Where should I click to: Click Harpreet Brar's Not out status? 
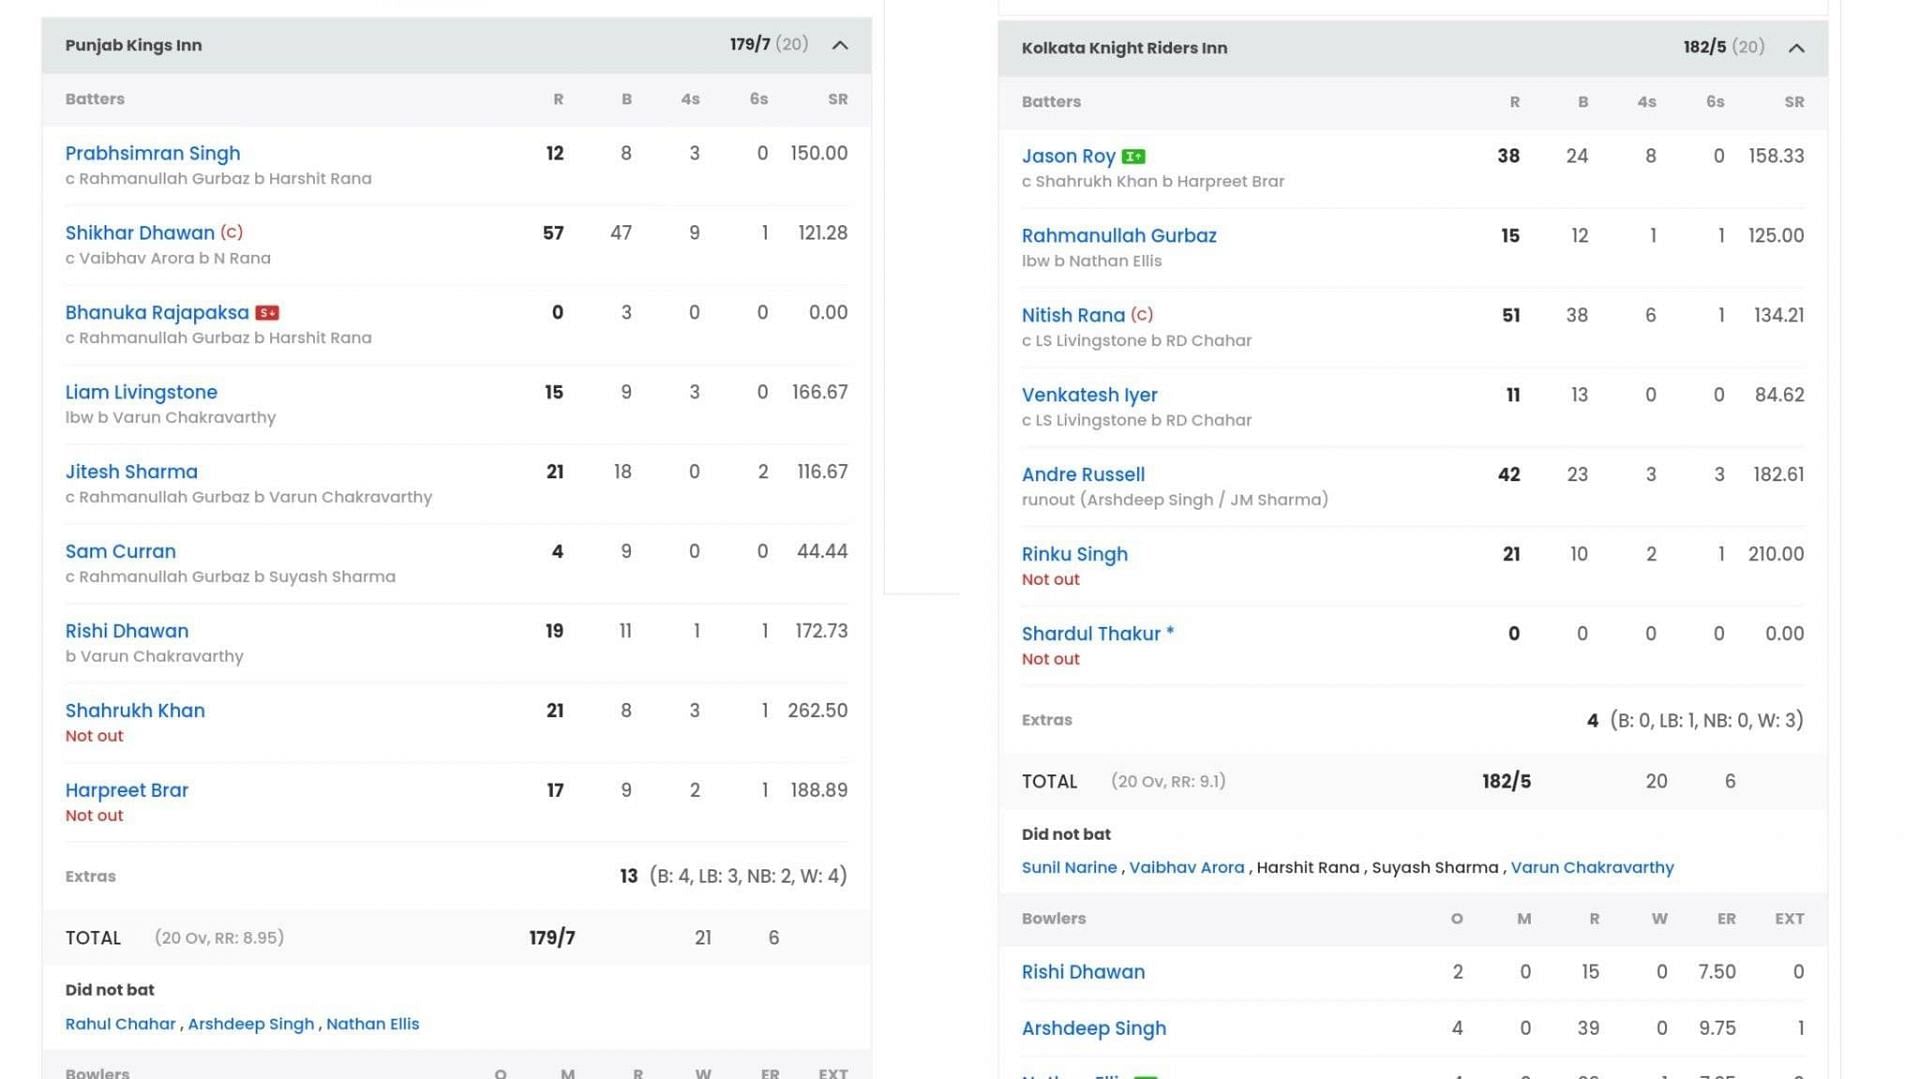pyautogui.click(x=94, y=816)
